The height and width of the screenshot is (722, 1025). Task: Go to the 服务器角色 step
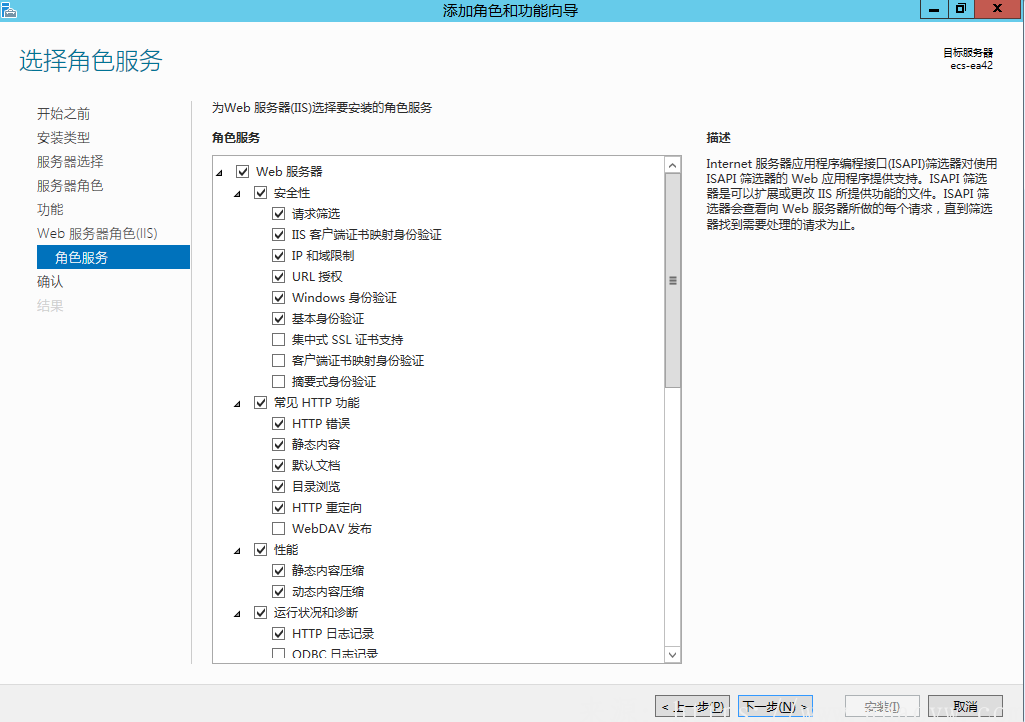click(70, 186)
